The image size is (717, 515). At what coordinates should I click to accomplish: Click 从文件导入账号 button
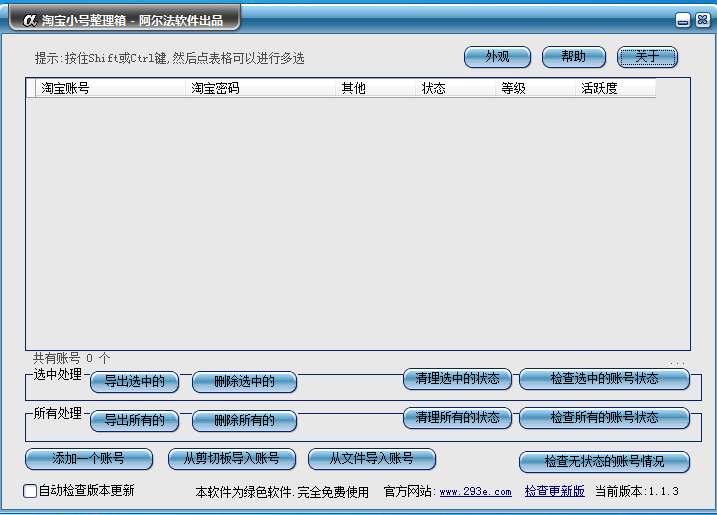[x=372, y=459]
